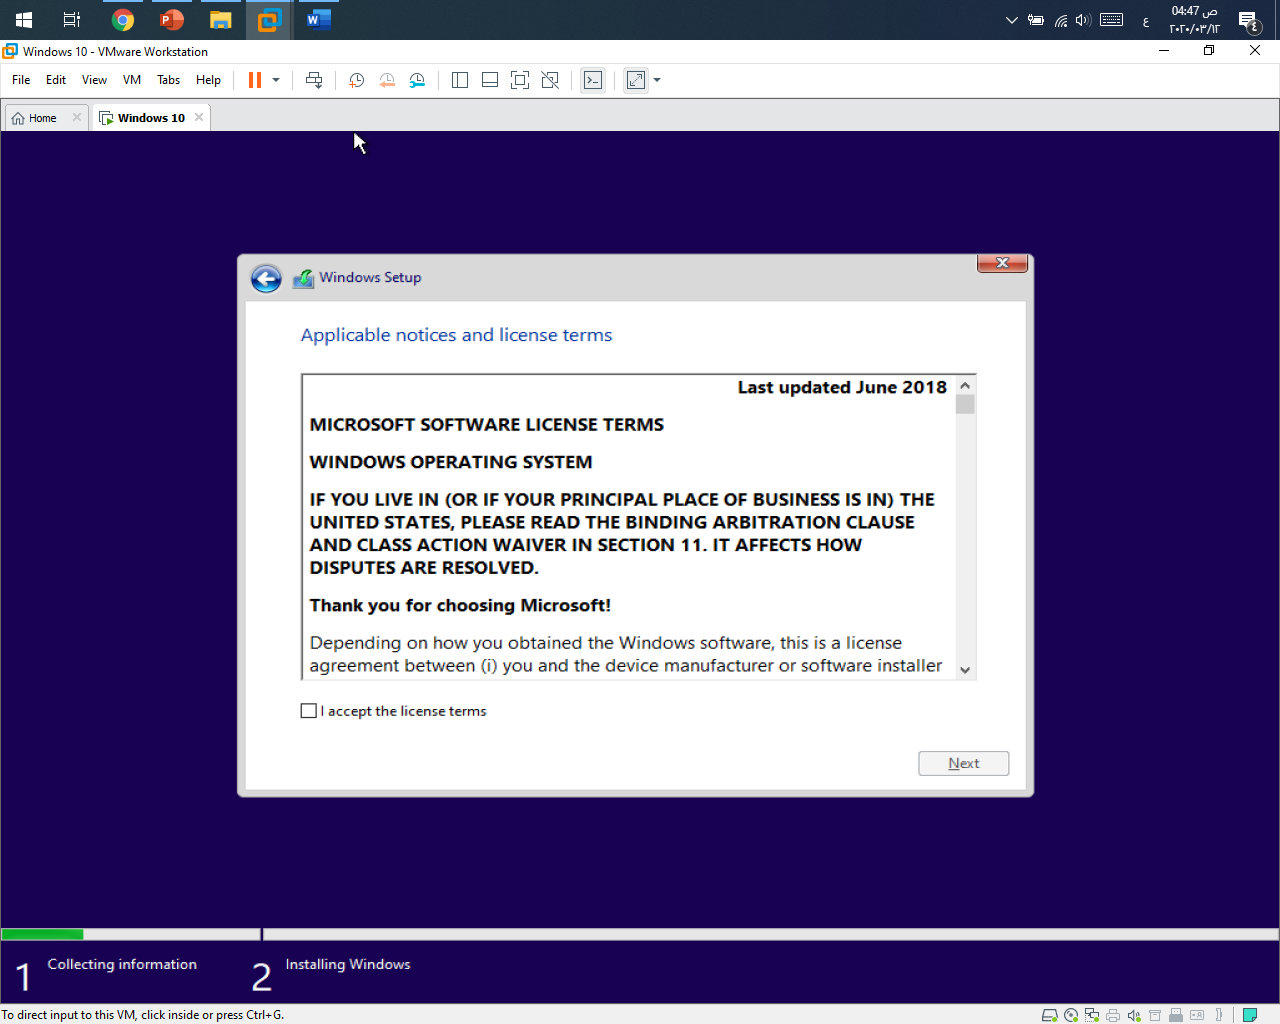This screenshot has width=1280, height=1024.
Task: Expand the stretch guest dropdown arrow
Action: coord(657,80)
